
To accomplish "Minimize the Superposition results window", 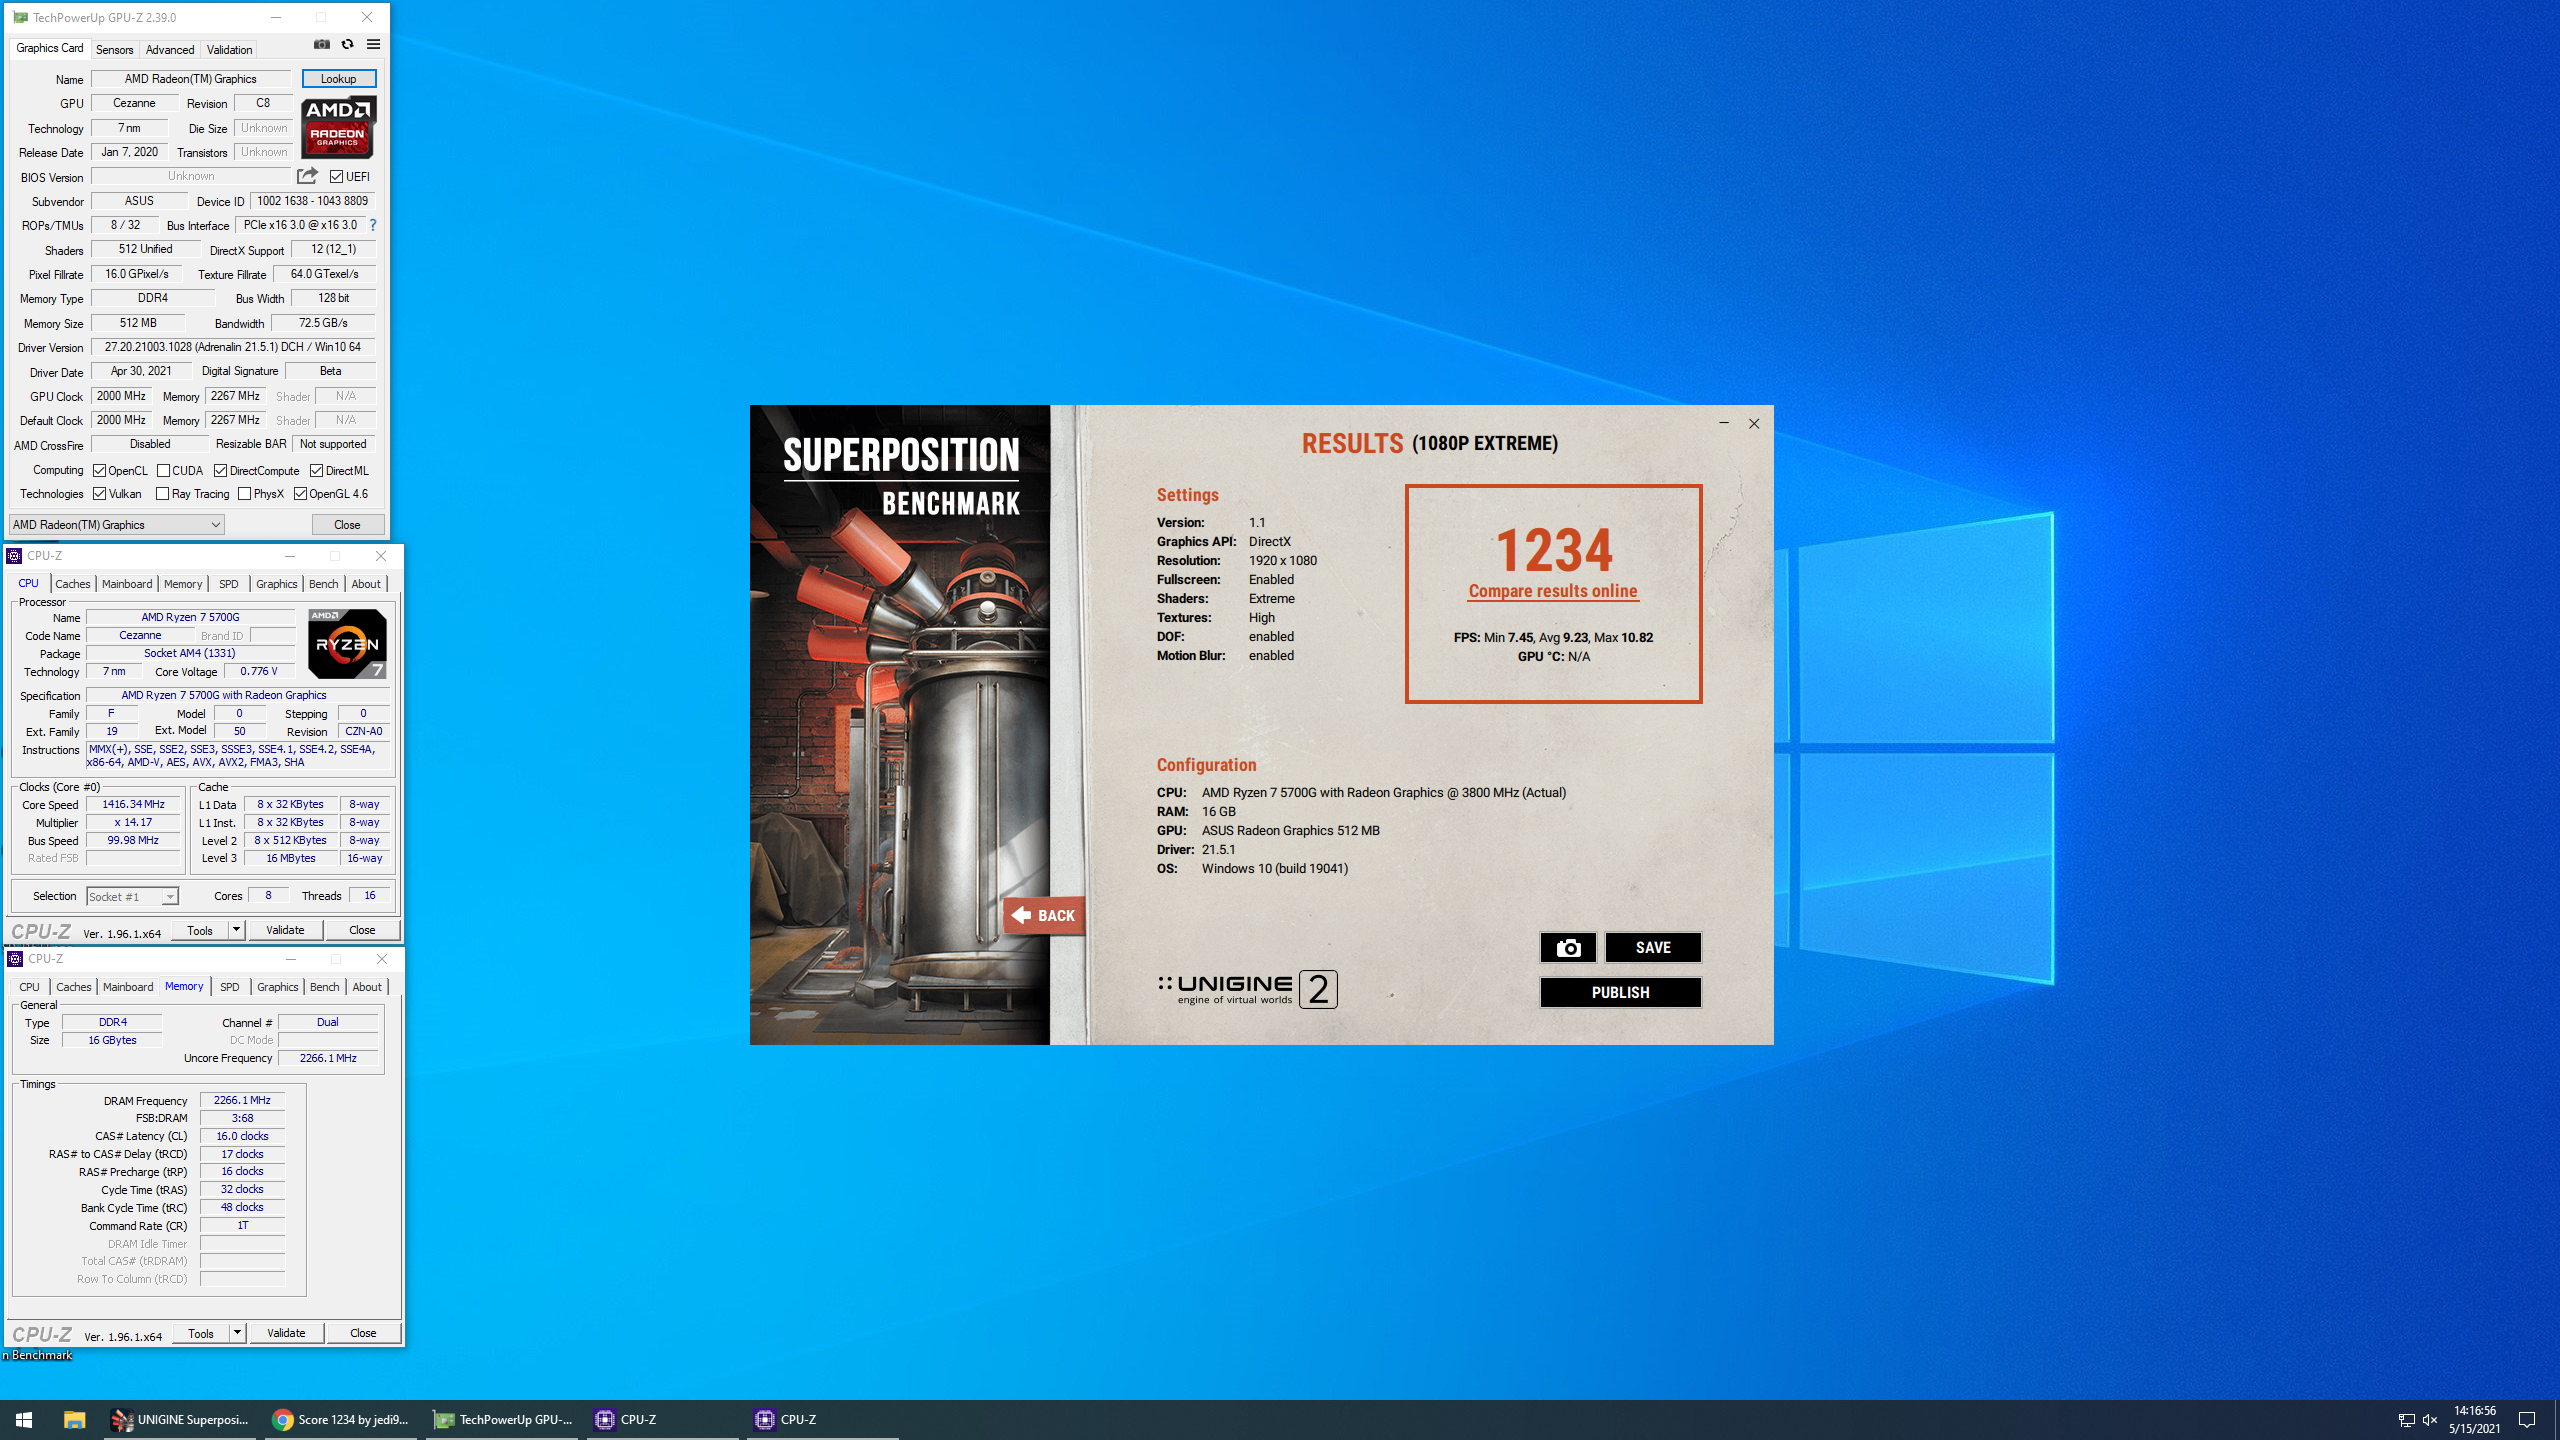I will (x=1724, y=423).
